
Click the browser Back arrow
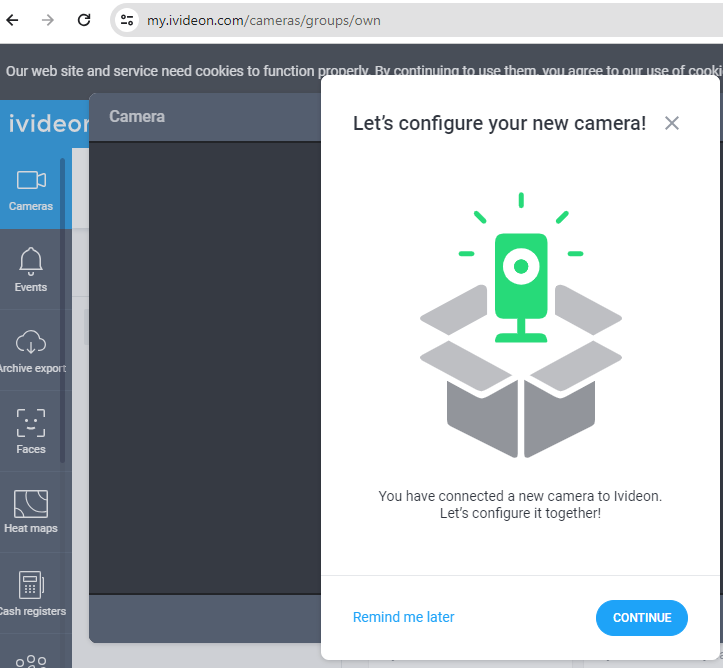point(12,20)
